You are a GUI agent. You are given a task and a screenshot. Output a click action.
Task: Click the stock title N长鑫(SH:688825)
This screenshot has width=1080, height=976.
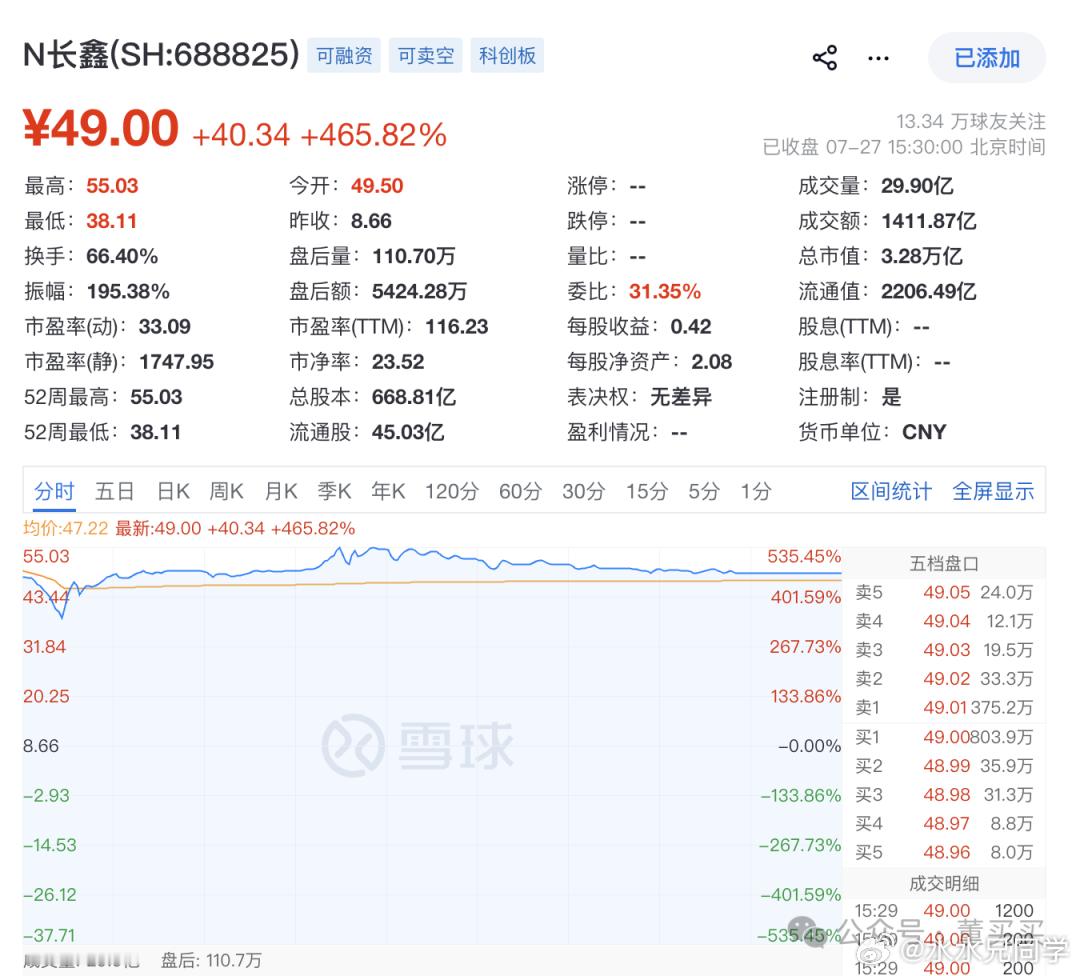click(161, 54)
